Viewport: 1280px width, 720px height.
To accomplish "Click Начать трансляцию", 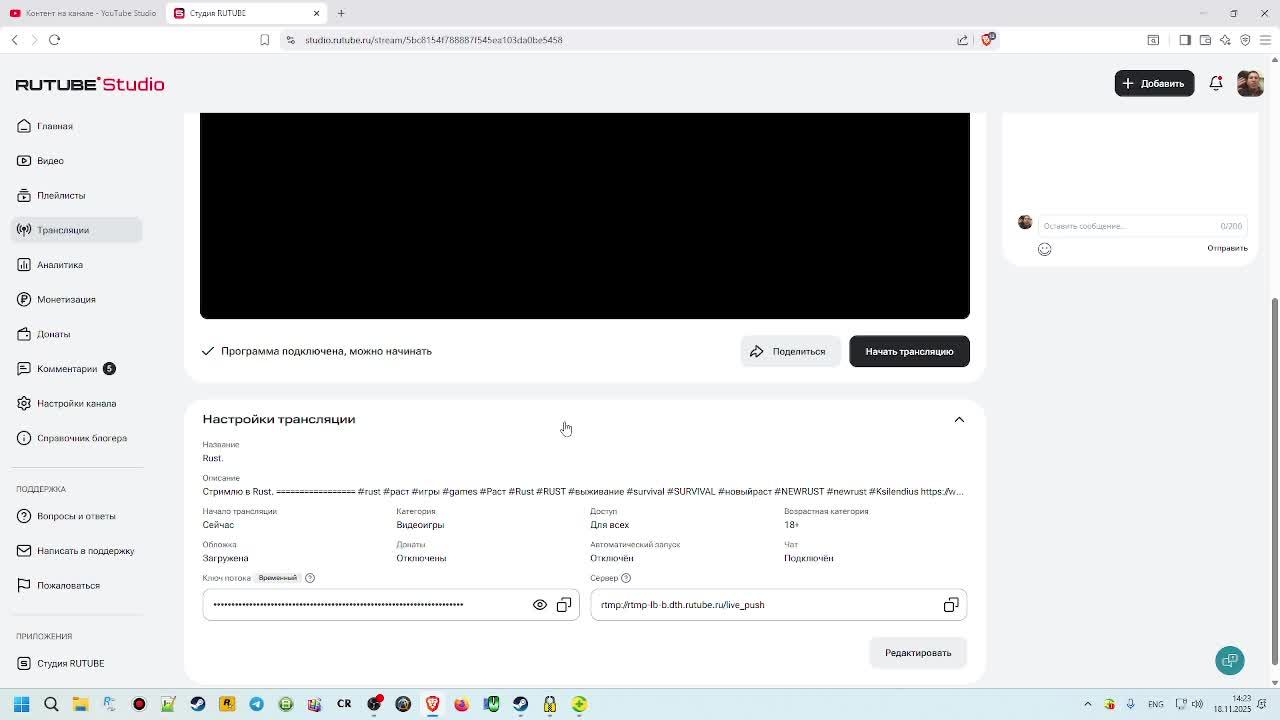I will [909, 351].
